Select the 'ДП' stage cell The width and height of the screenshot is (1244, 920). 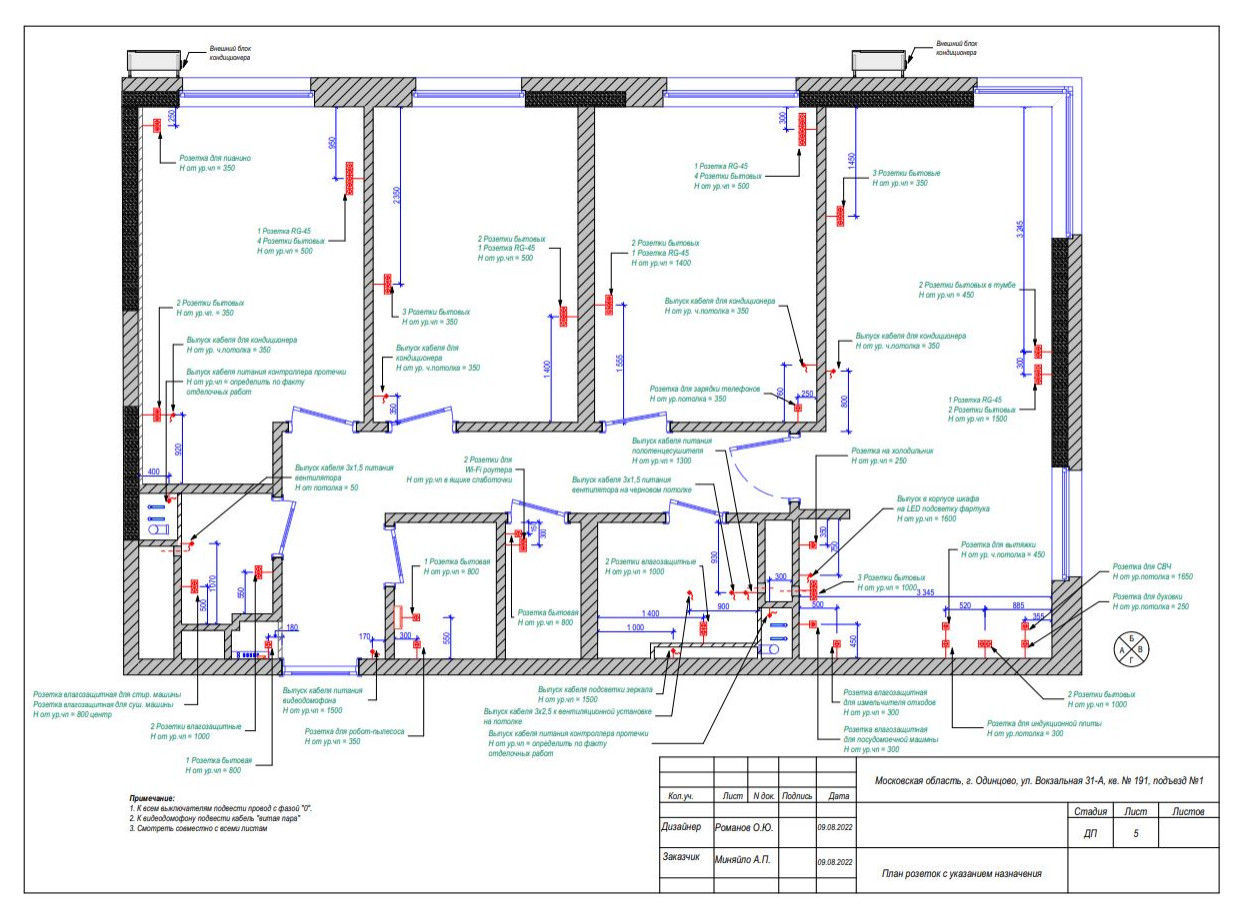pyautogui.click(x=1088, y=831)
